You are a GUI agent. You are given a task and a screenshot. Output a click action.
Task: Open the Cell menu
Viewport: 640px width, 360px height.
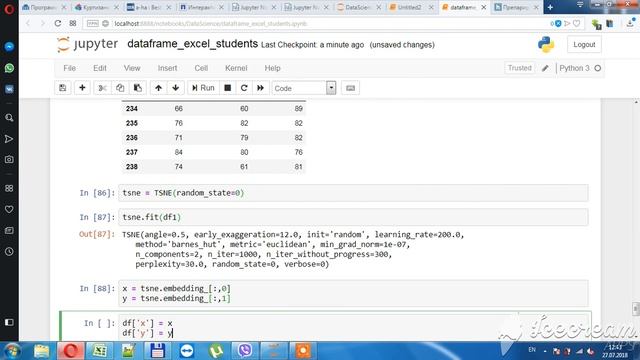coord(201,68)
